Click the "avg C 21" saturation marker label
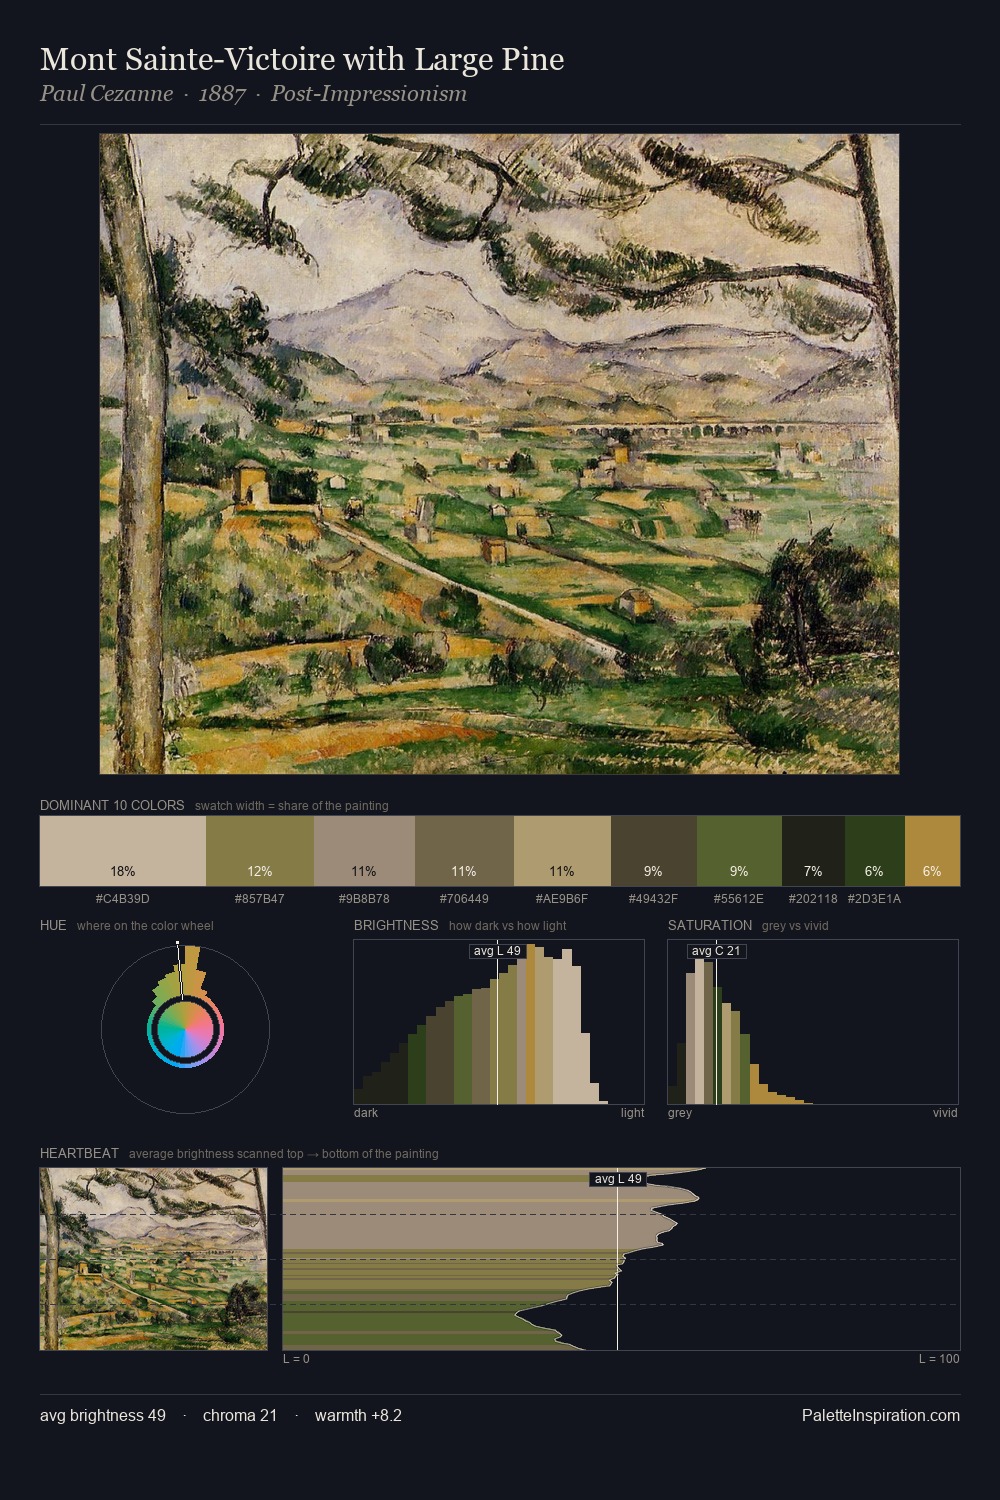 tap(716, 951)
